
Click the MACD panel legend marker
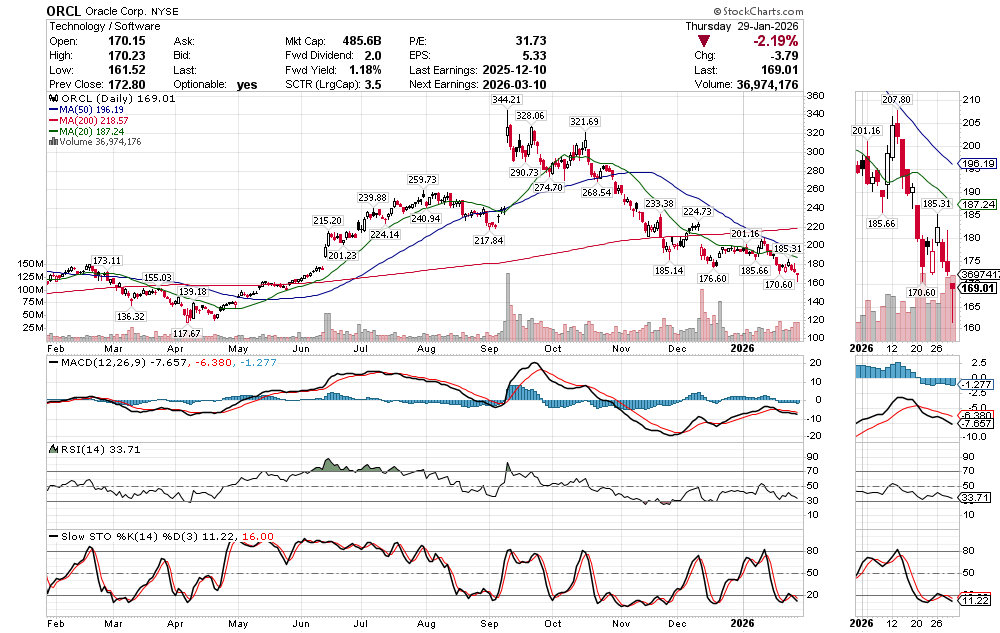pos(53,364)
